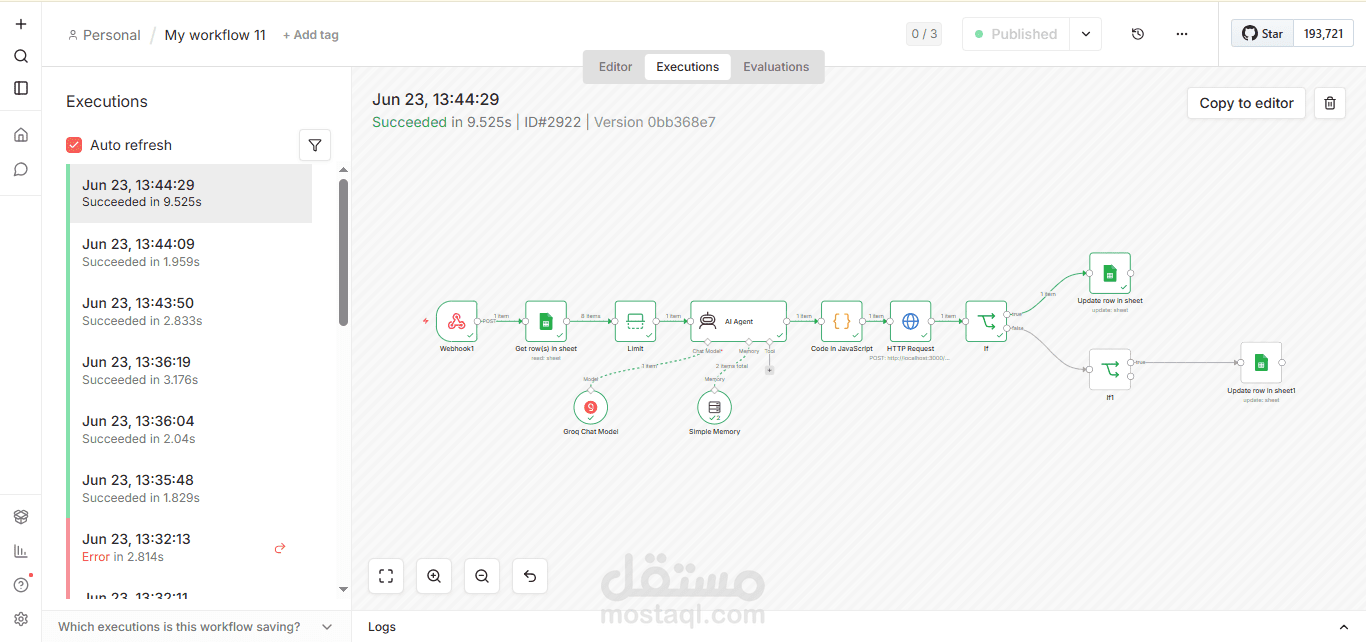The width and height of the screenshot is (1366, 642).
Task: Delete execution with trash icon
Action: (x=1330, y=103)
